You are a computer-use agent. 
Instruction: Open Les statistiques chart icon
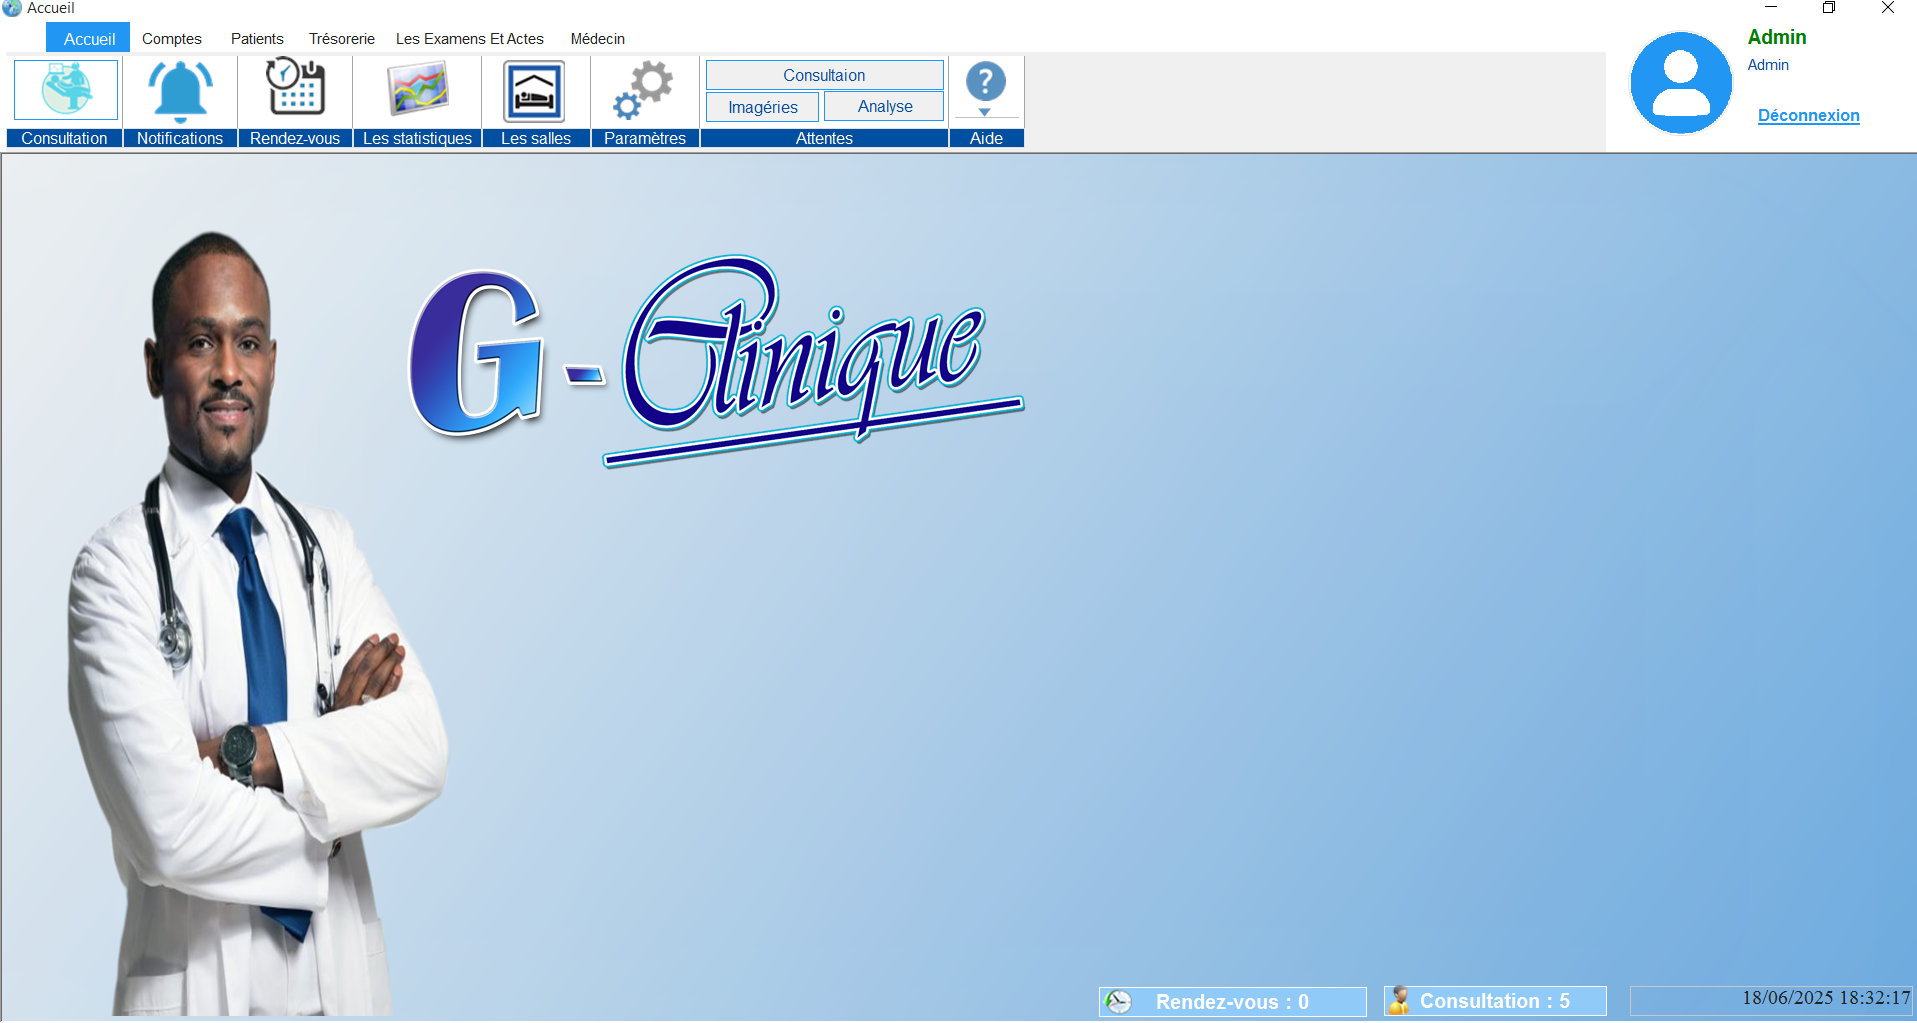tap(417, 90)
